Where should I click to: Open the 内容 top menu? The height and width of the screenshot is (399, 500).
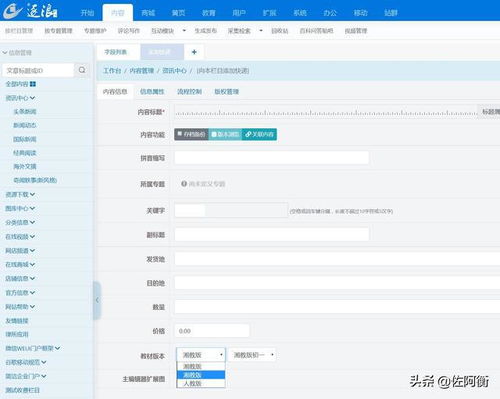pyautogui.click(x=118, y=13)
